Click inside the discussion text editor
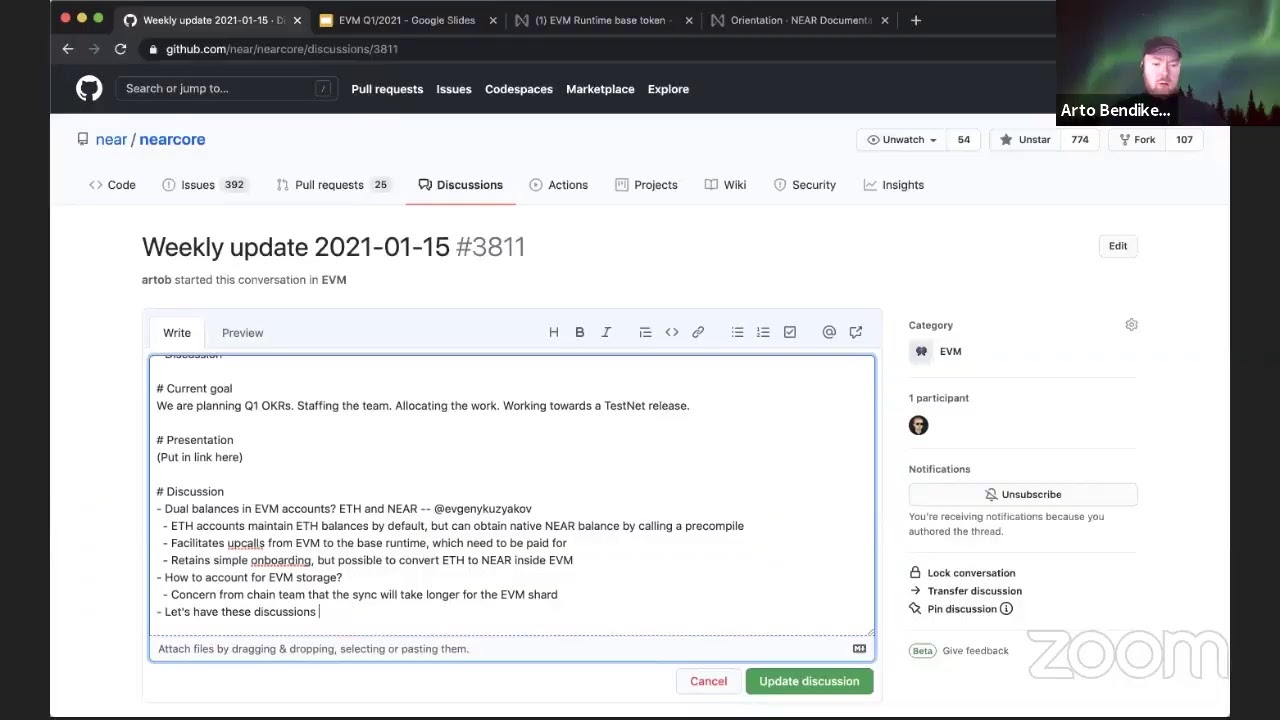The width and height of the screenshot is (1280, 720). point(512,495)
